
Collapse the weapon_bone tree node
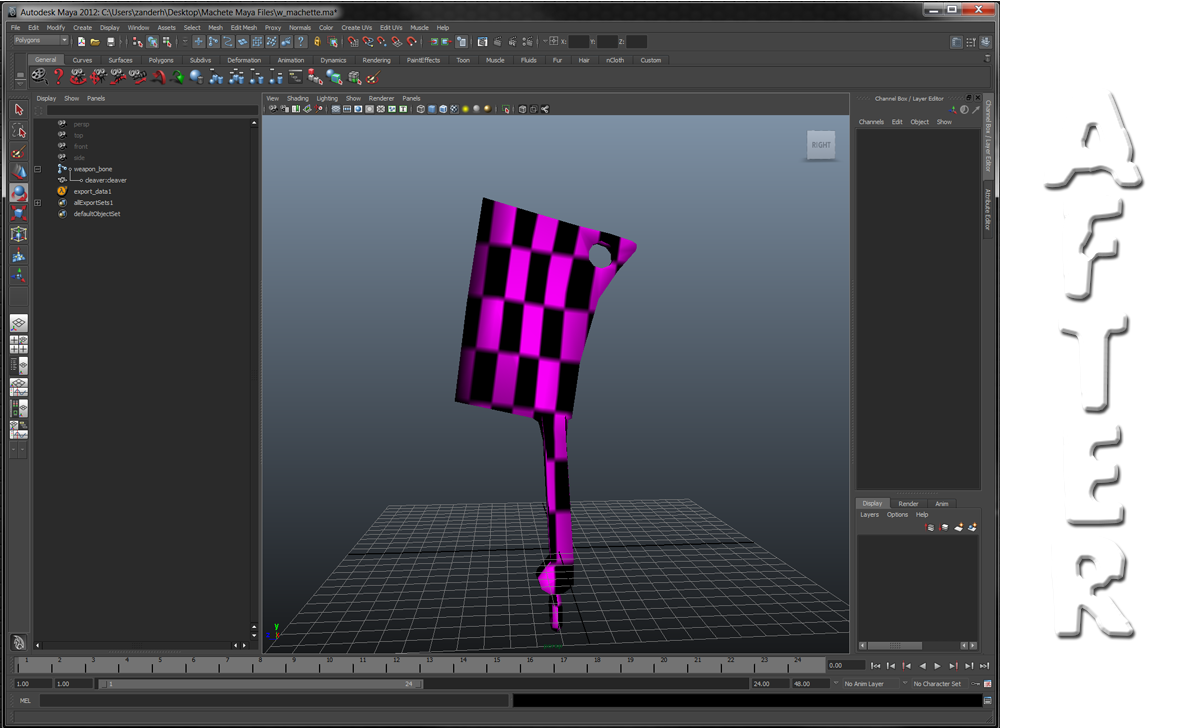(37, 169)
